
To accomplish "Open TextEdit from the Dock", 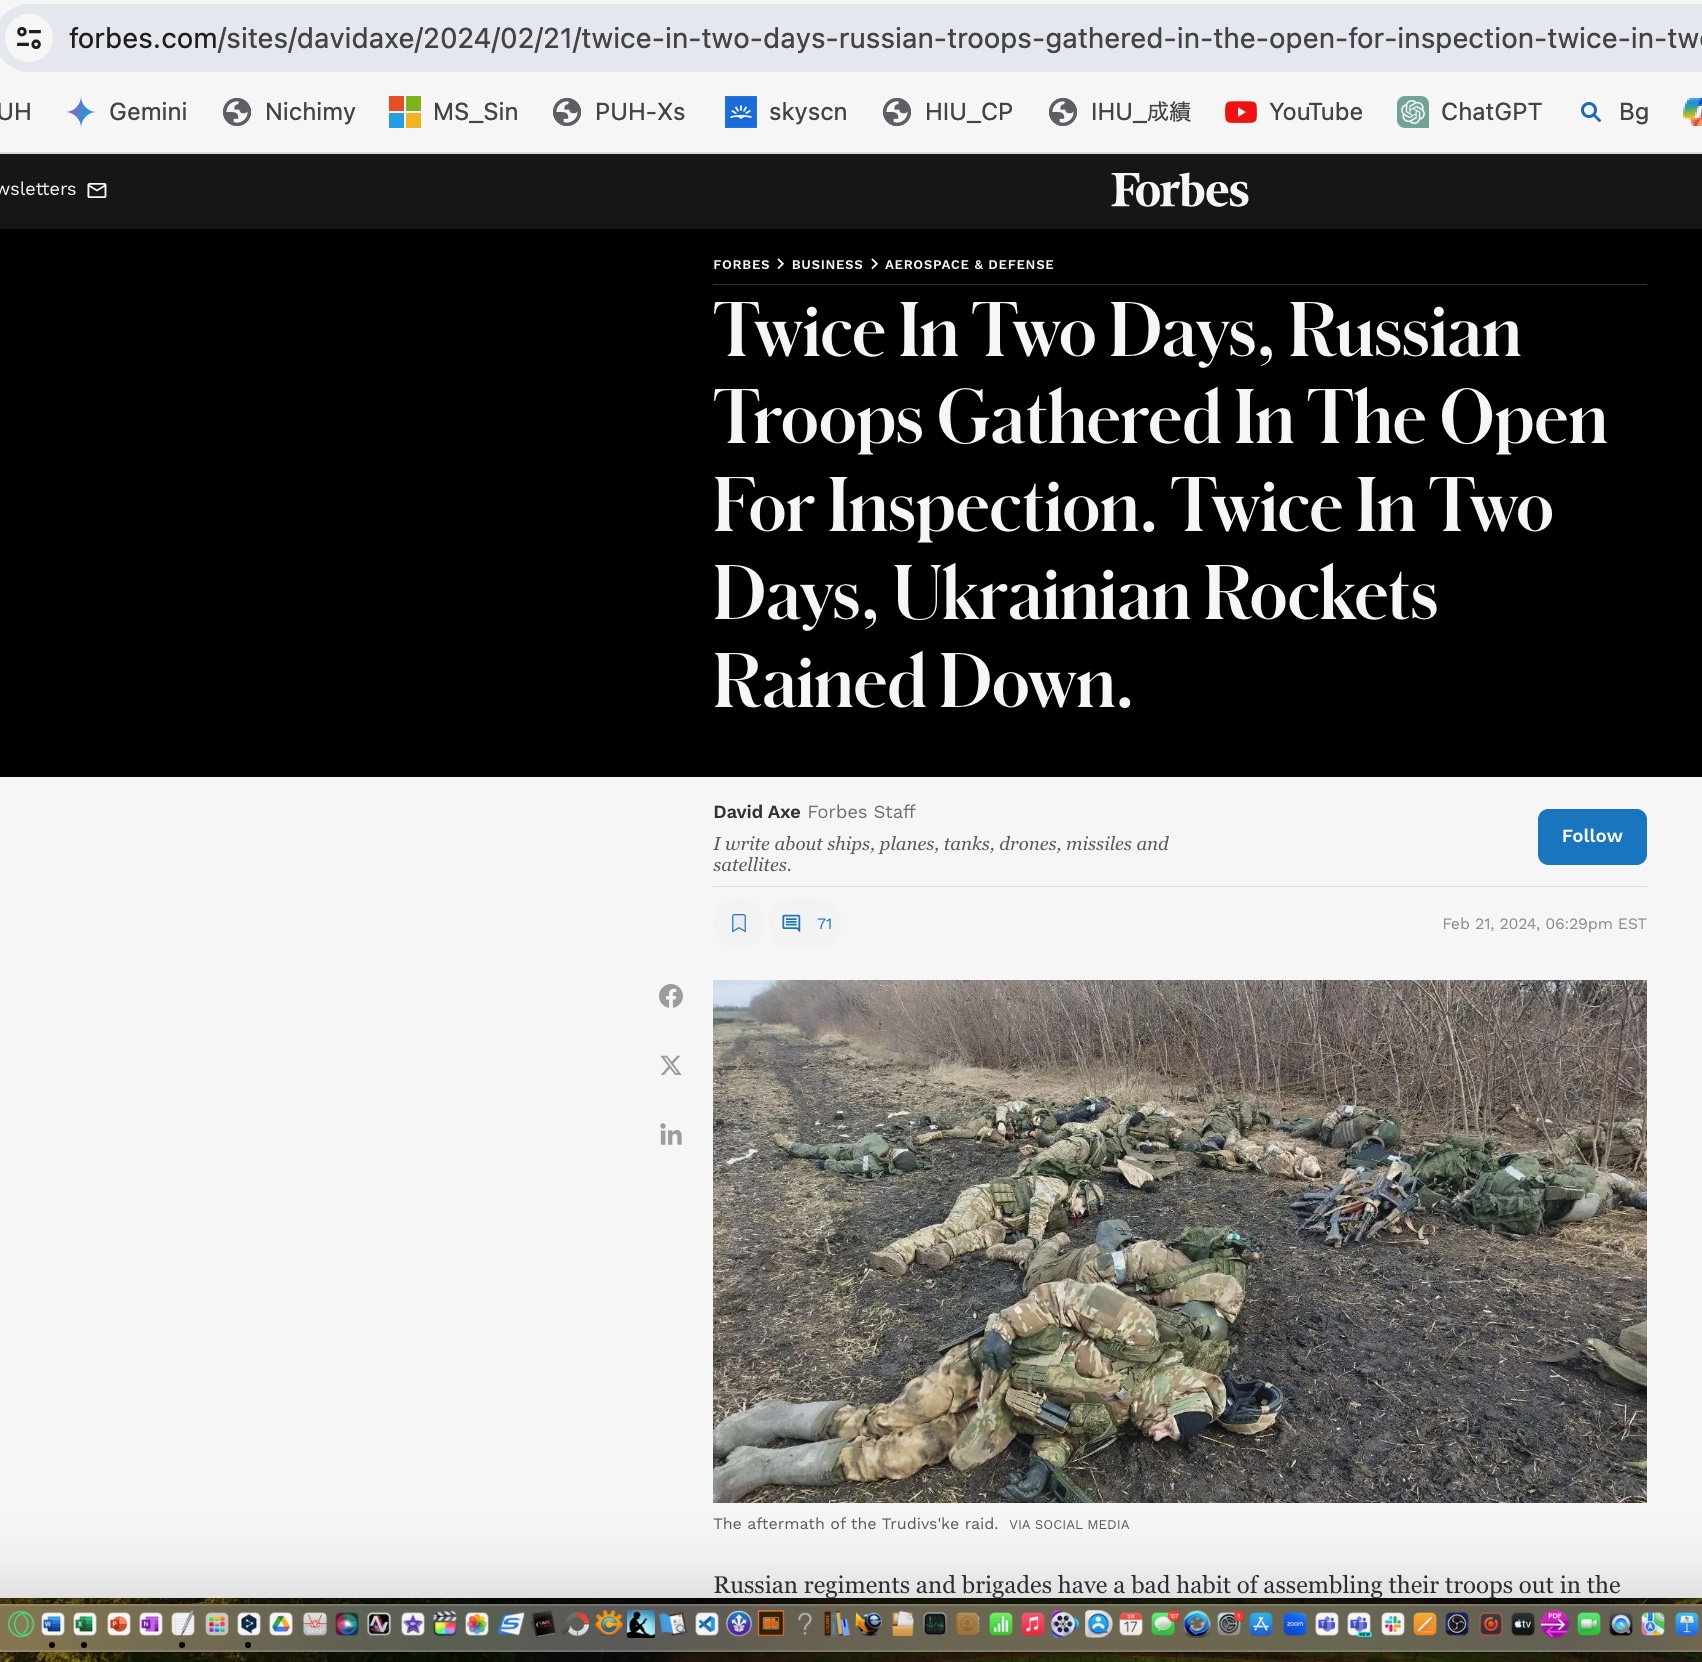I will coord(183,1624).
